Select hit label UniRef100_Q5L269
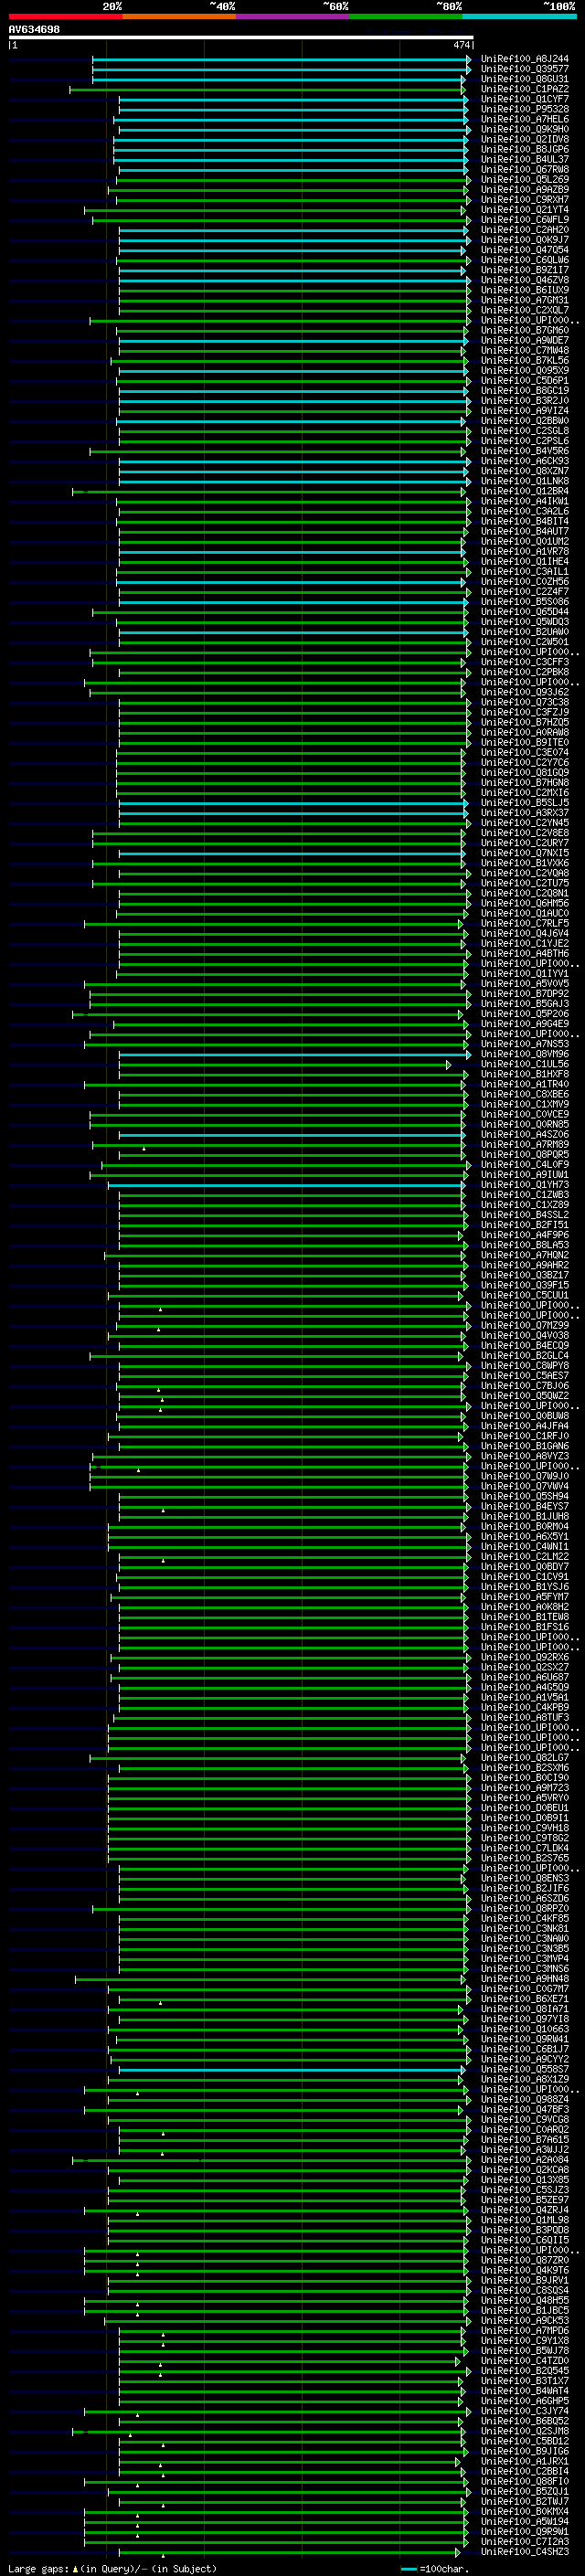 pyautogui.click(x=524, y=179)
